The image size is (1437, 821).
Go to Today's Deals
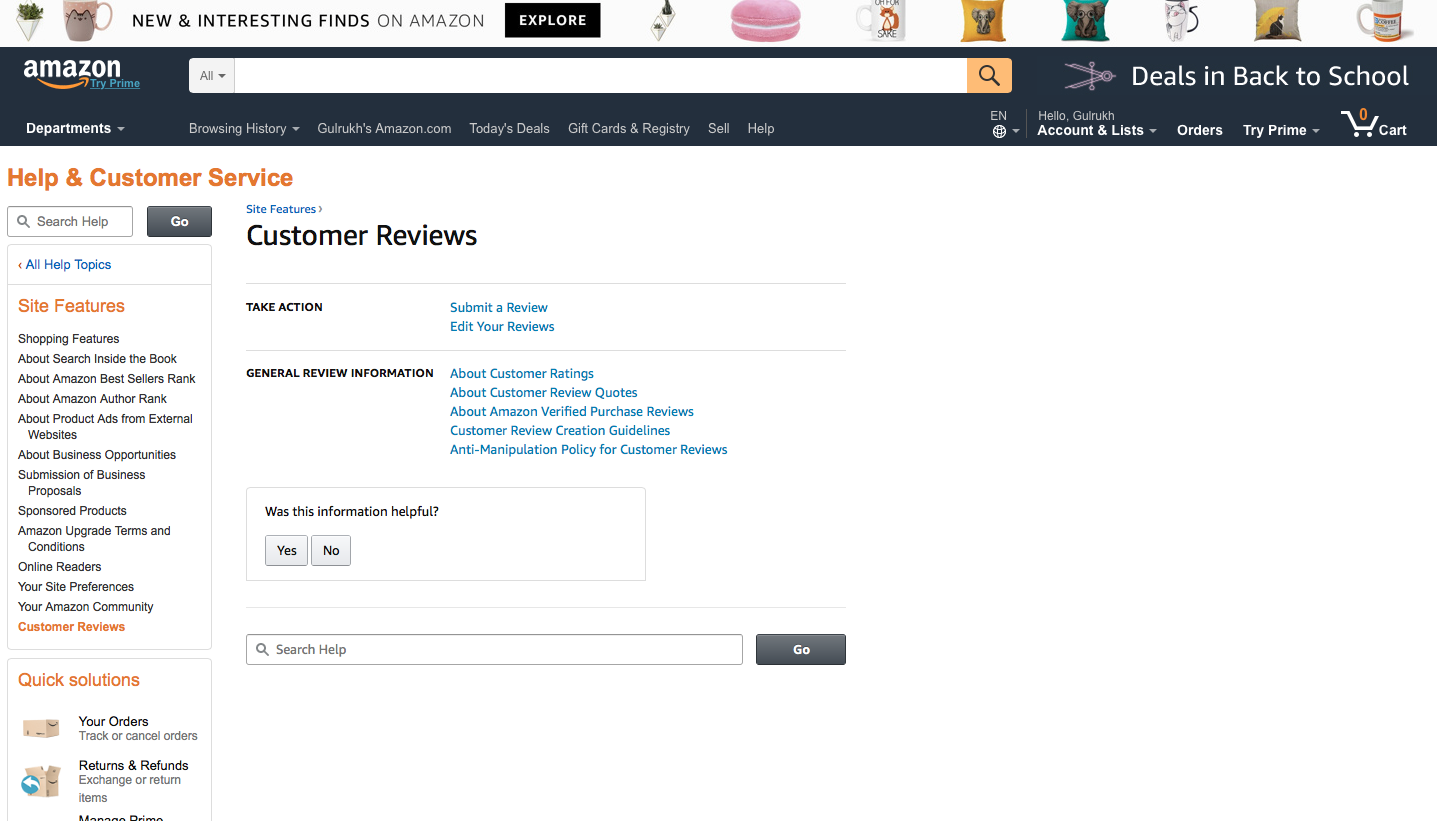pos(509,128)
